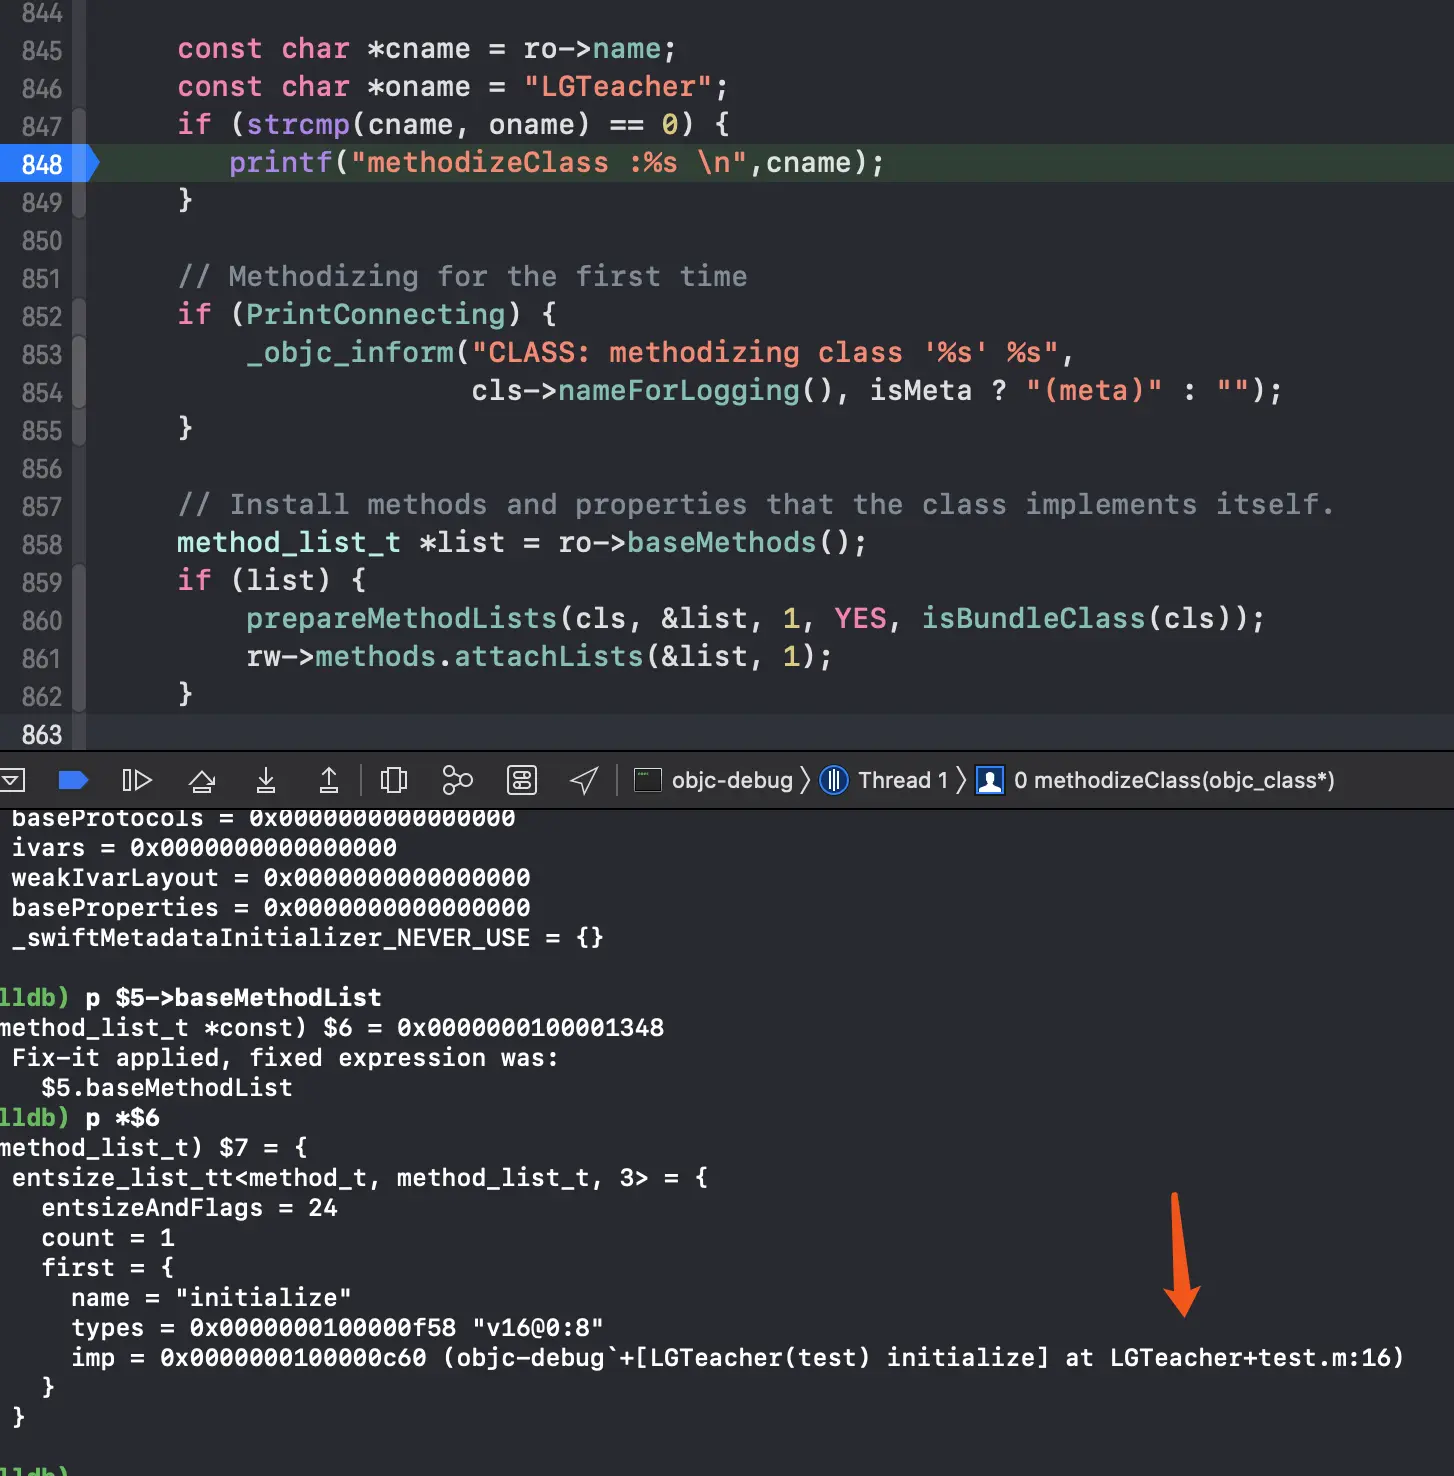
Task: Select Thread 1 in the debug jump bar
Action: [884, 780]
